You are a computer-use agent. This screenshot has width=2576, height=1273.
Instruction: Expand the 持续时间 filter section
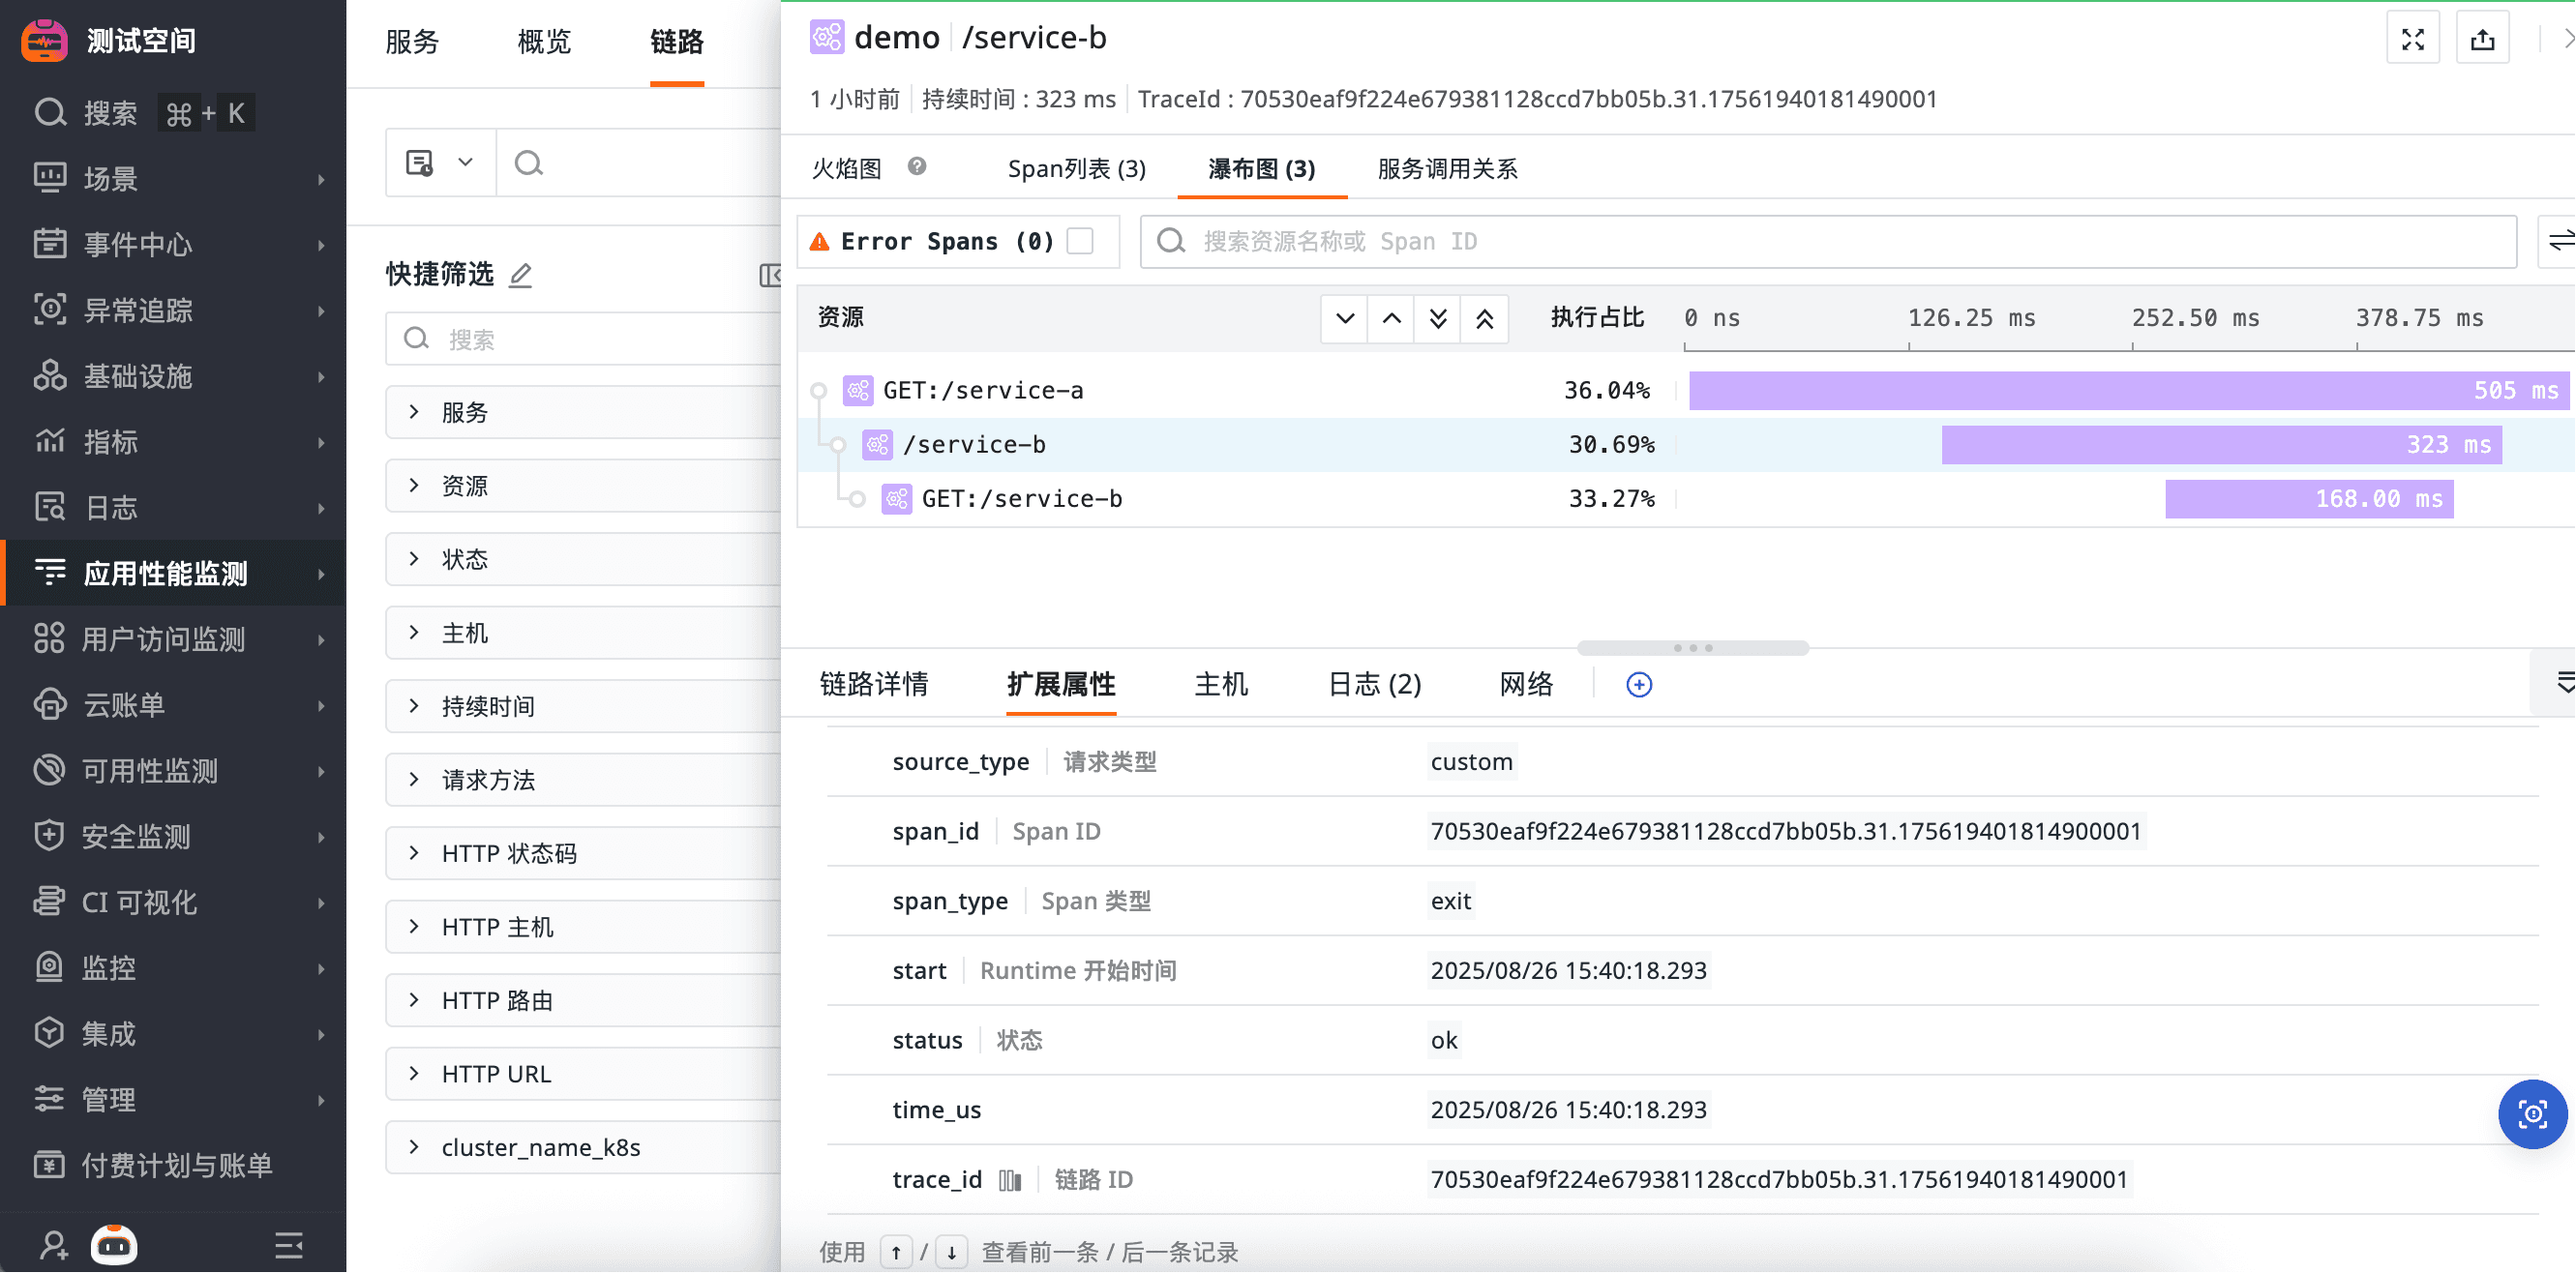click(x=415, y=706)
